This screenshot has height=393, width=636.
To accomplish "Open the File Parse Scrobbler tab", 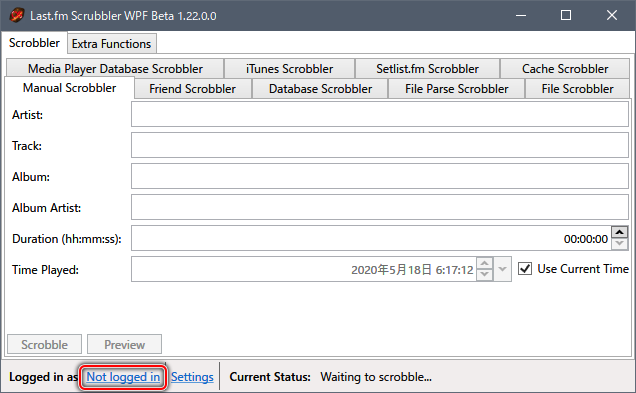I will coord(456,88).
